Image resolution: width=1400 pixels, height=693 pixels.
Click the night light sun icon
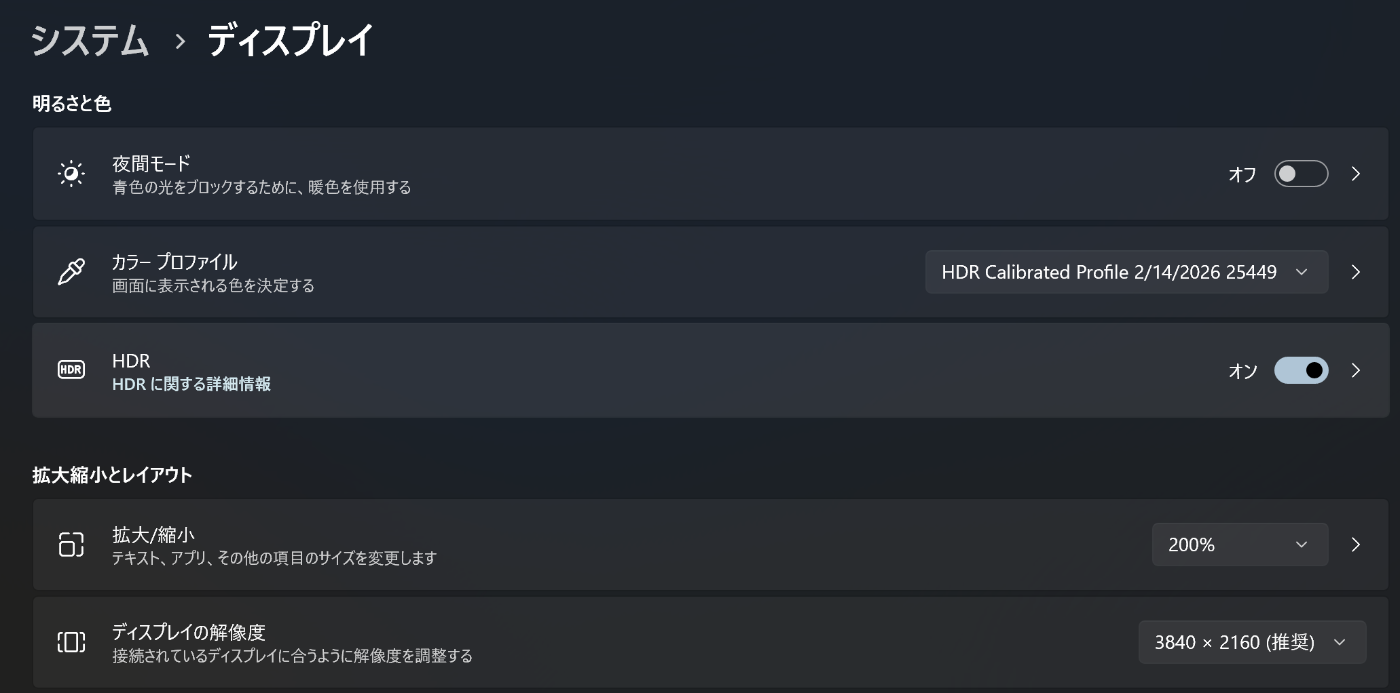(71, 174)
